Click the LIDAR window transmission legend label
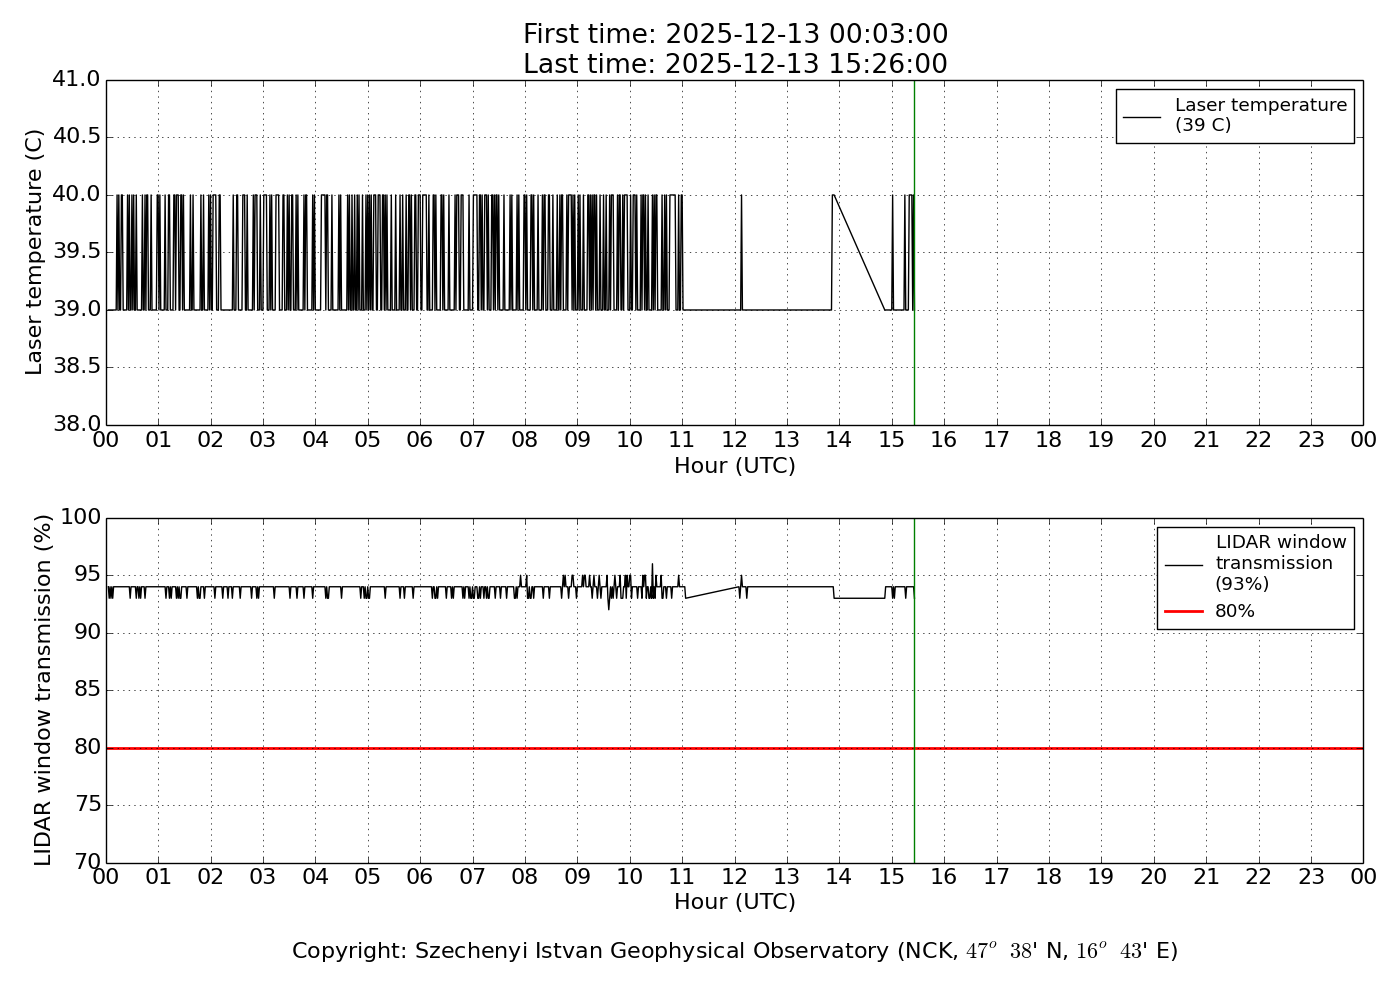Image resolution: width=1400 pixels, height=1000 pixels. point(1280,563)
